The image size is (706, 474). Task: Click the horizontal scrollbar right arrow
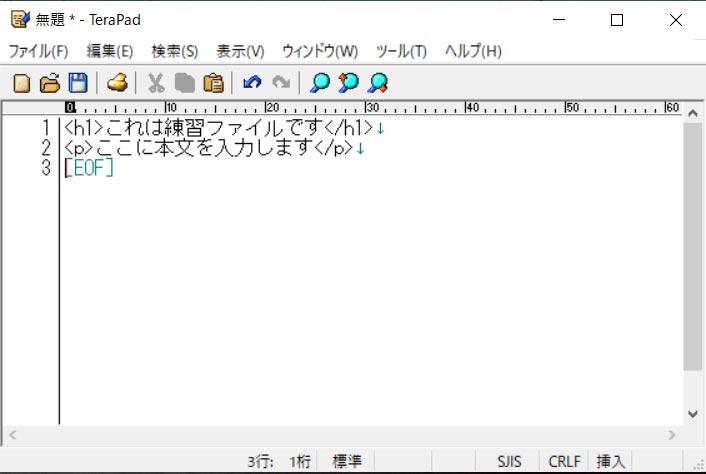point(672,435)
